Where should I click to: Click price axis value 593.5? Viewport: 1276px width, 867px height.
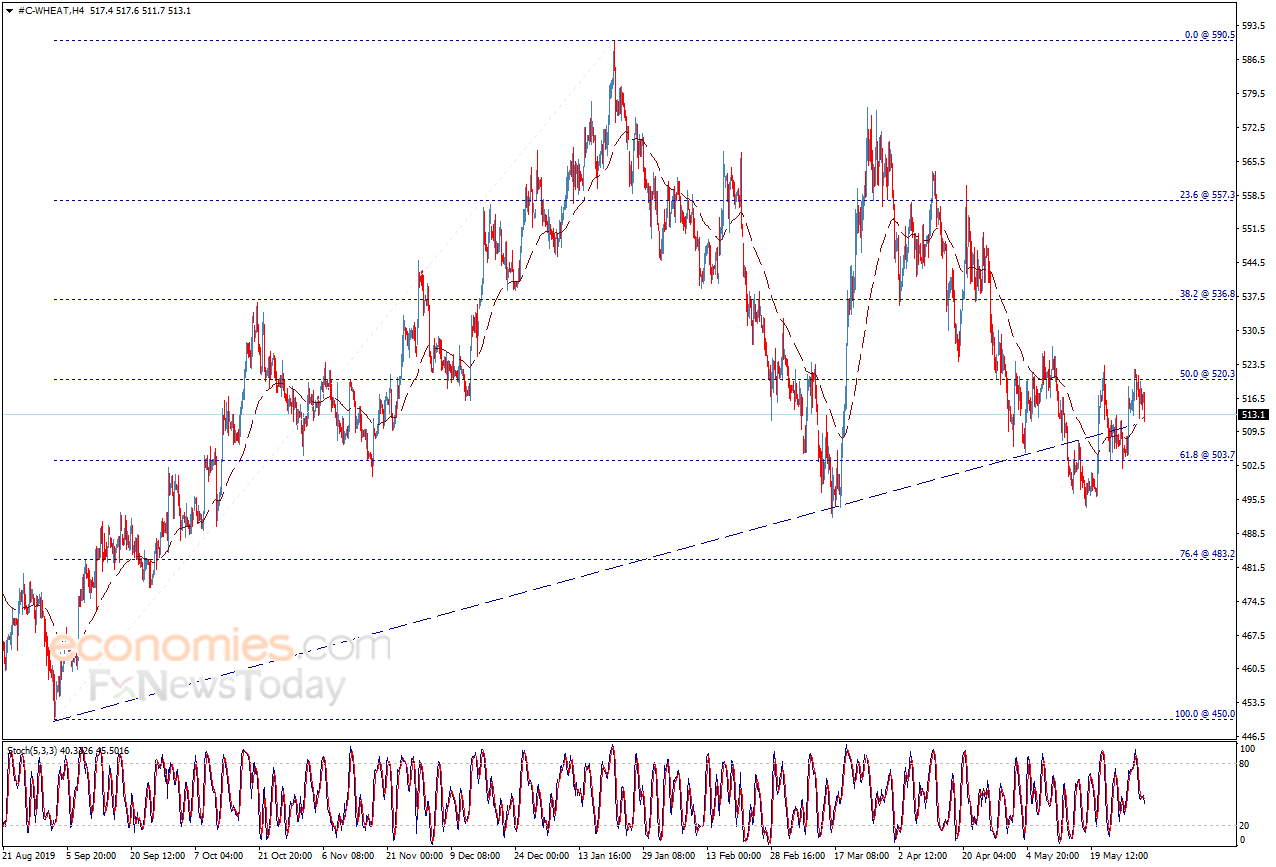(x=1254, y=25)
